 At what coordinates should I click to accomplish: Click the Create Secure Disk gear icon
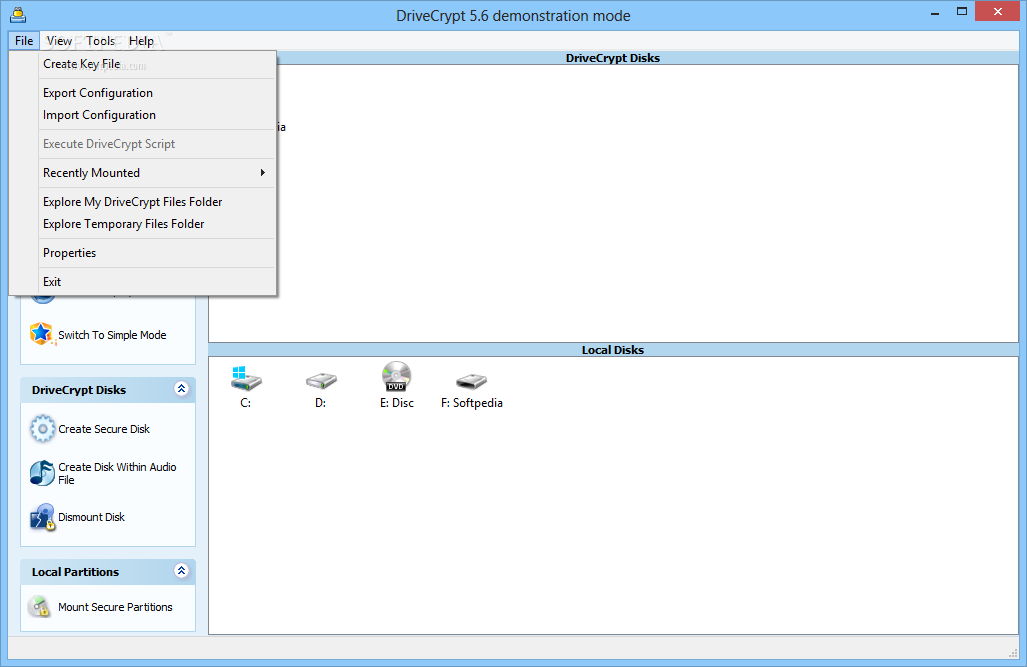coord(42,429)
